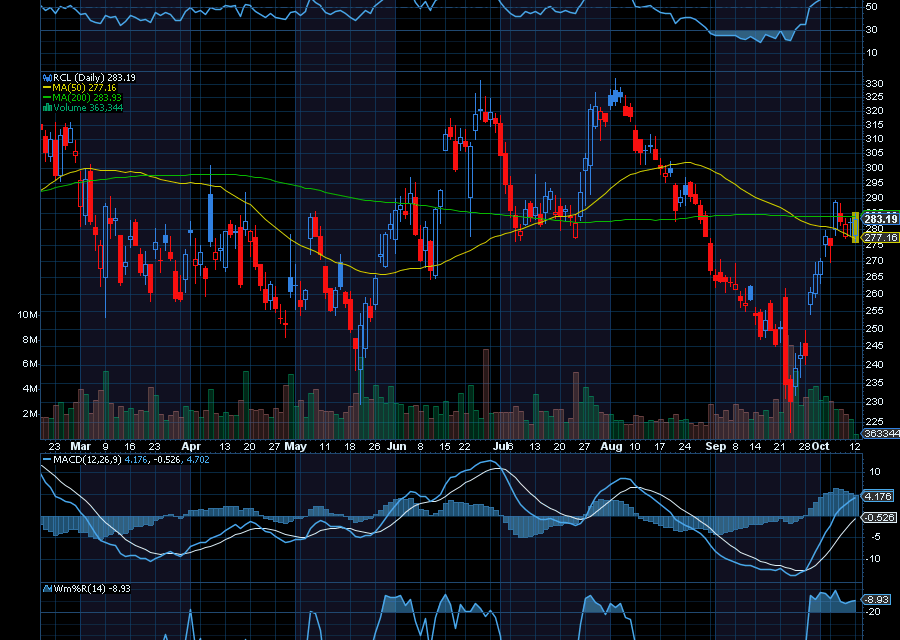Select the MACD(12,26,9) indicator label
Screen dimensions: 900x640
pos(87,460)
